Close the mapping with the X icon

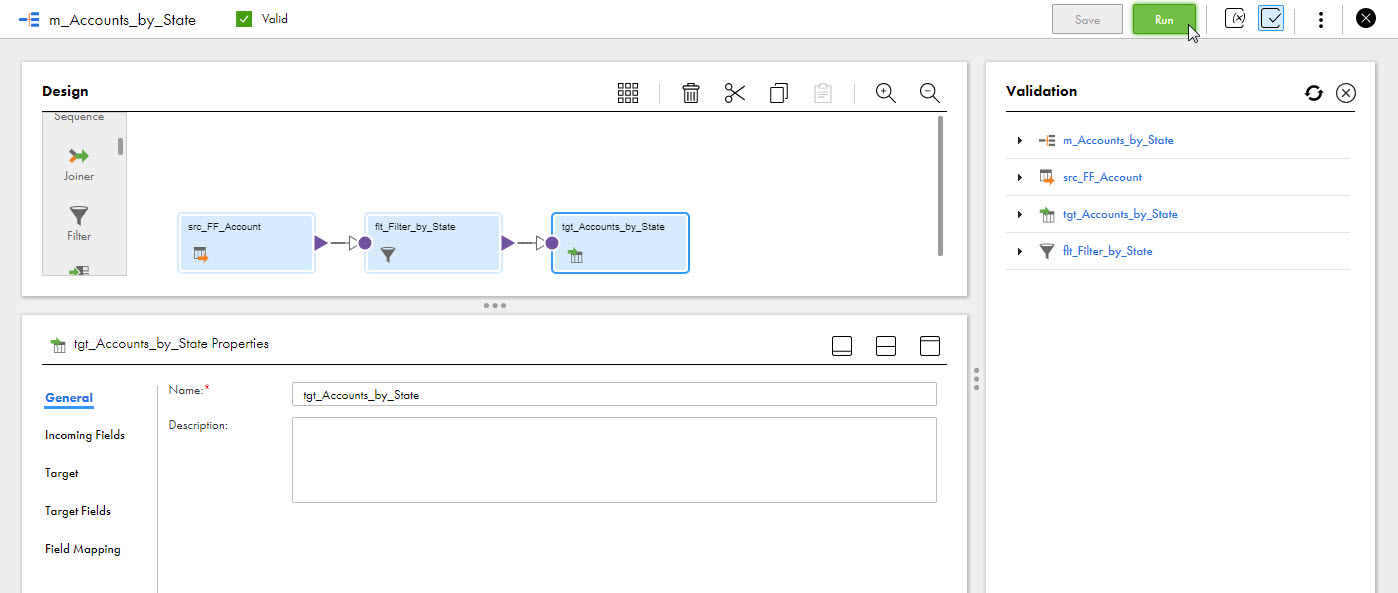[1365, 18]
